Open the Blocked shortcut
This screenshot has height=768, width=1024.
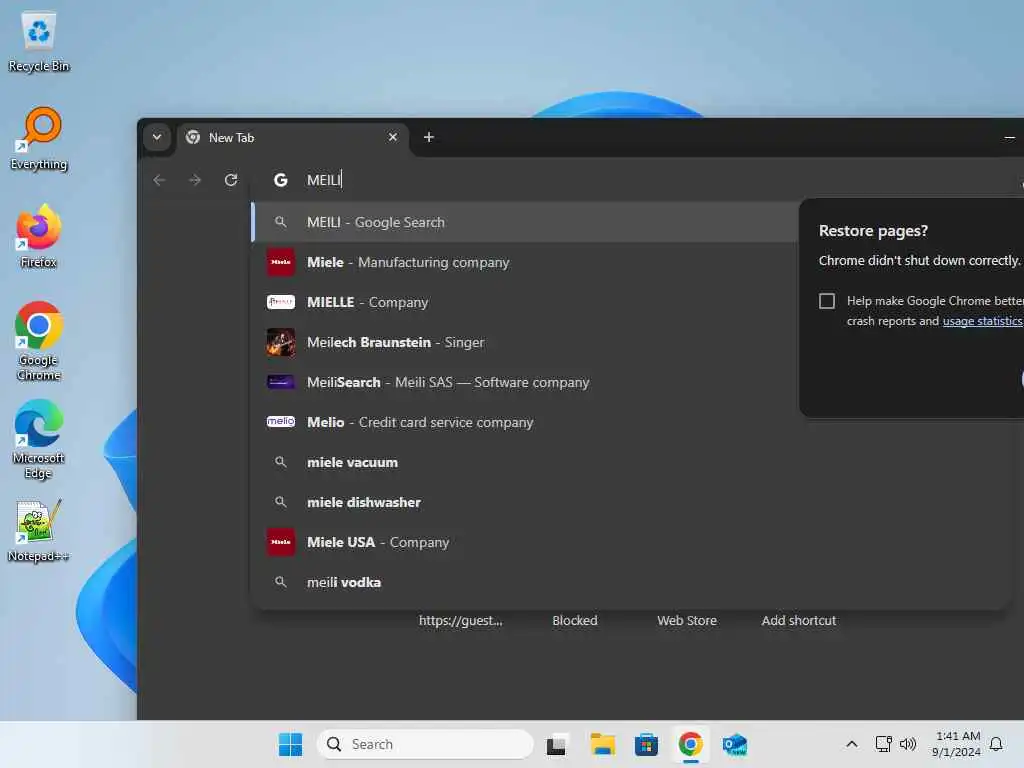(x=575, y=620)
